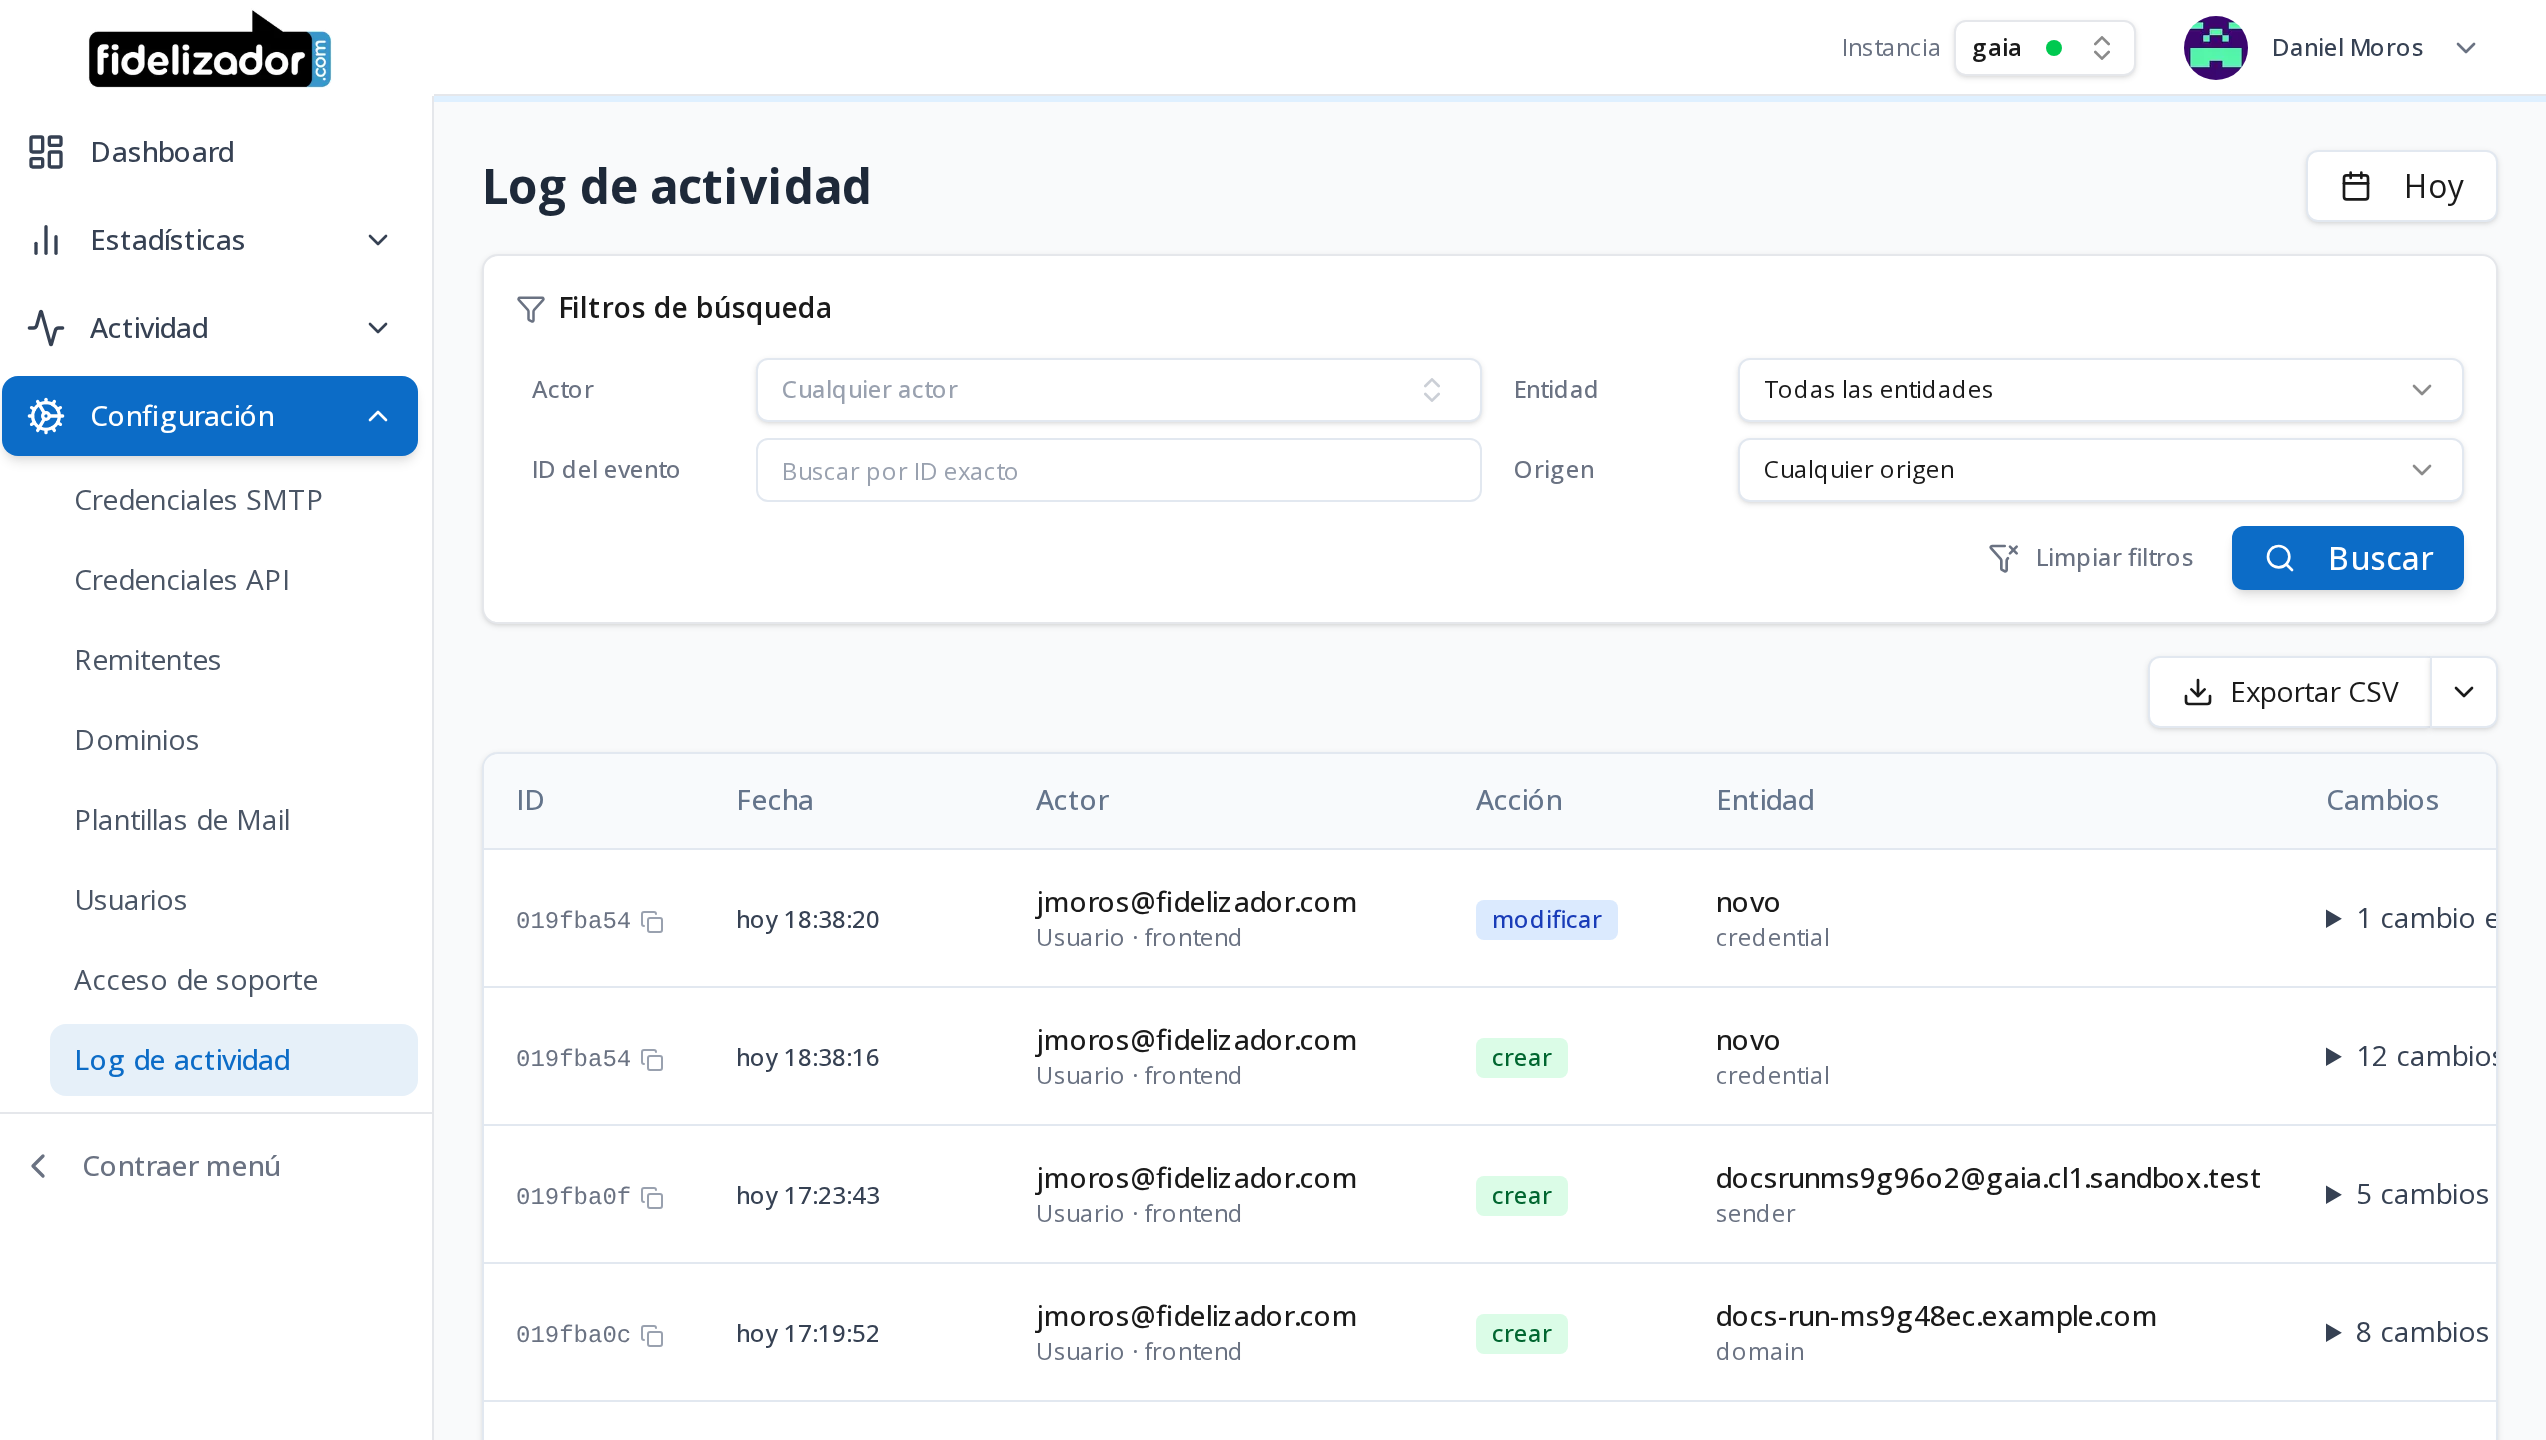
Task: Click docsrunms9g96o2@gaia.cl1.sandbox.test entity
Action: [x=1987, y=1178]
